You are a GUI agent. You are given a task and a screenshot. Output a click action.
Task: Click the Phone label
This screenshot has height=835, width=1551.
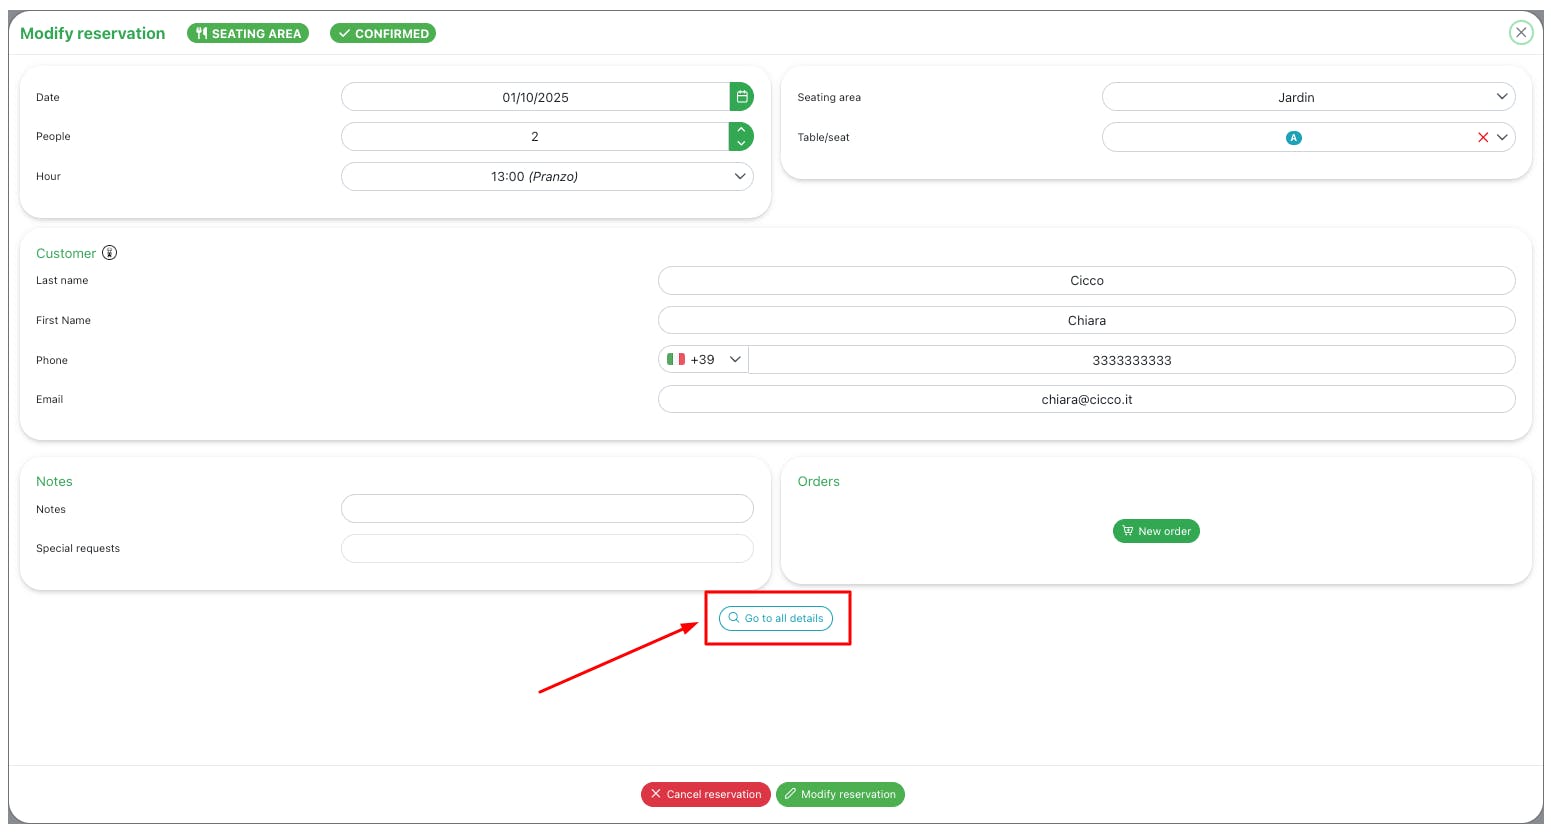[52, 360]
